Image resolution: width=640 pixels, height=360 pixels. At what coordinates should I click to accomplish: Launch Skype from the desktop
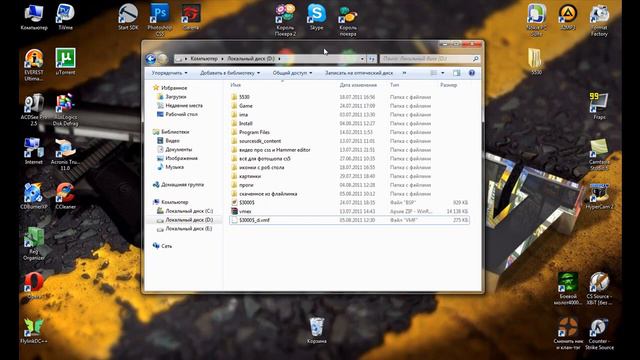[316, 17]
